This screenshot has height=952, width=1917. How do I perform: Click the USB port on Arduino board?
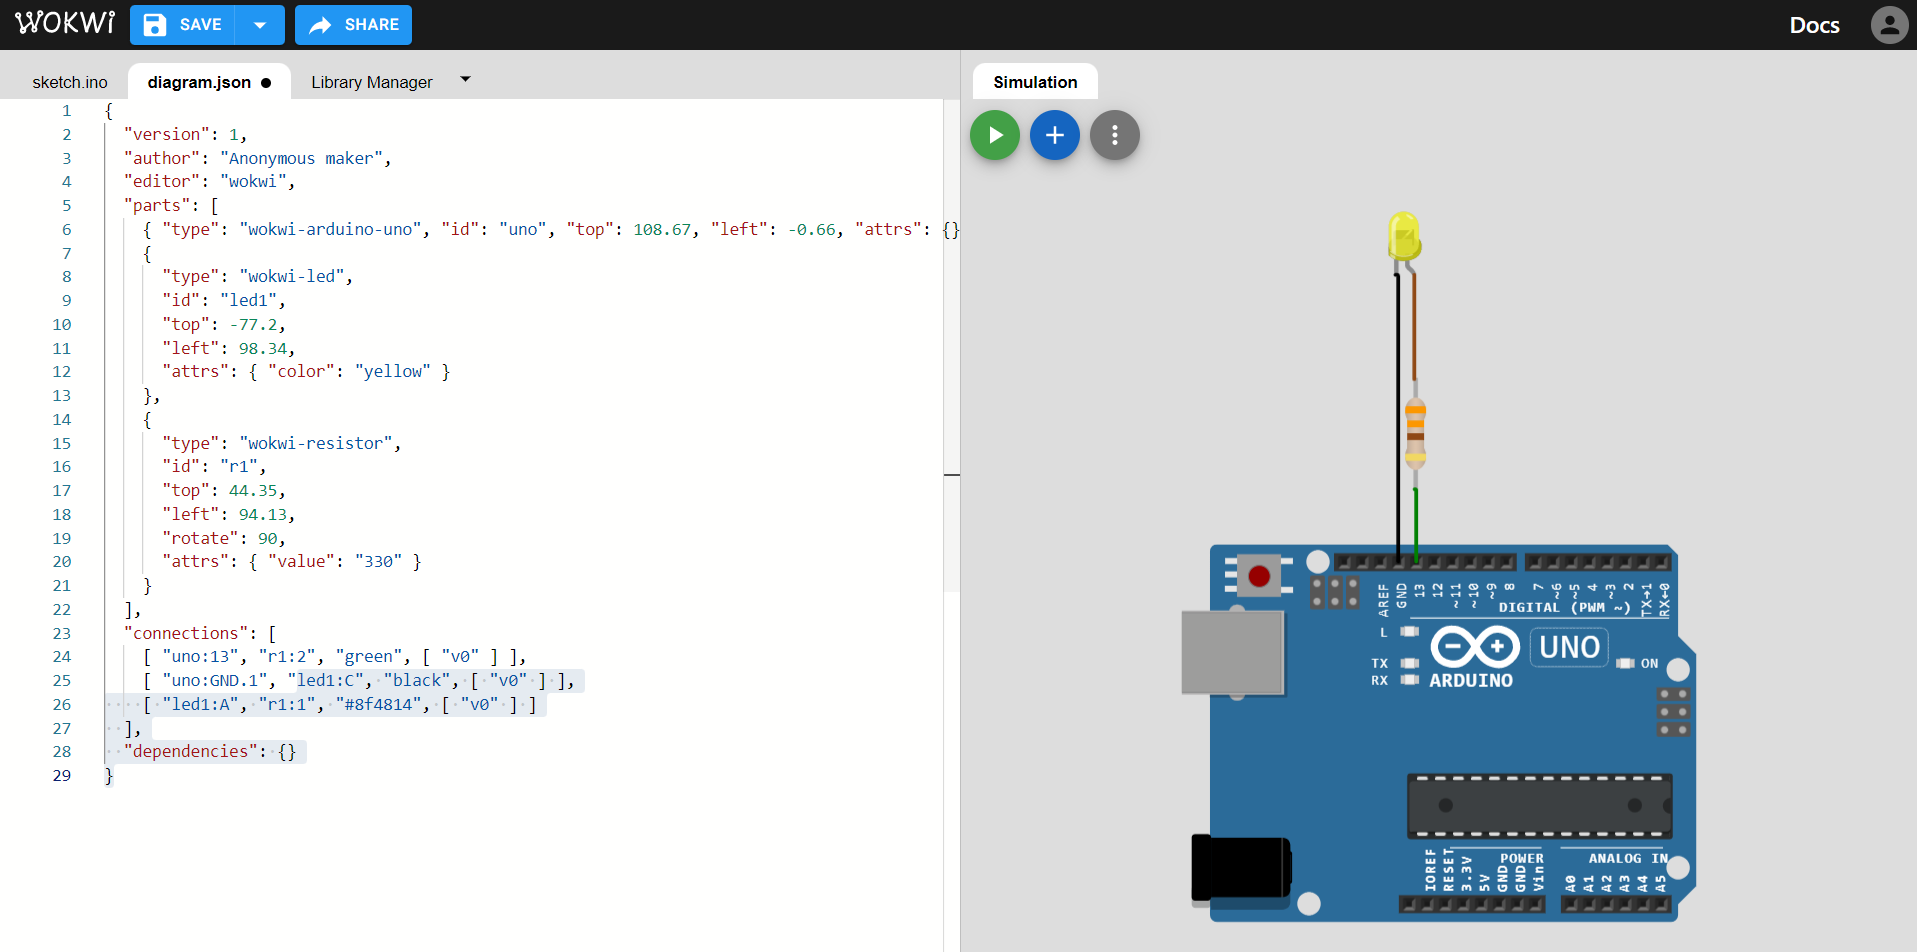pos(1232,652)
